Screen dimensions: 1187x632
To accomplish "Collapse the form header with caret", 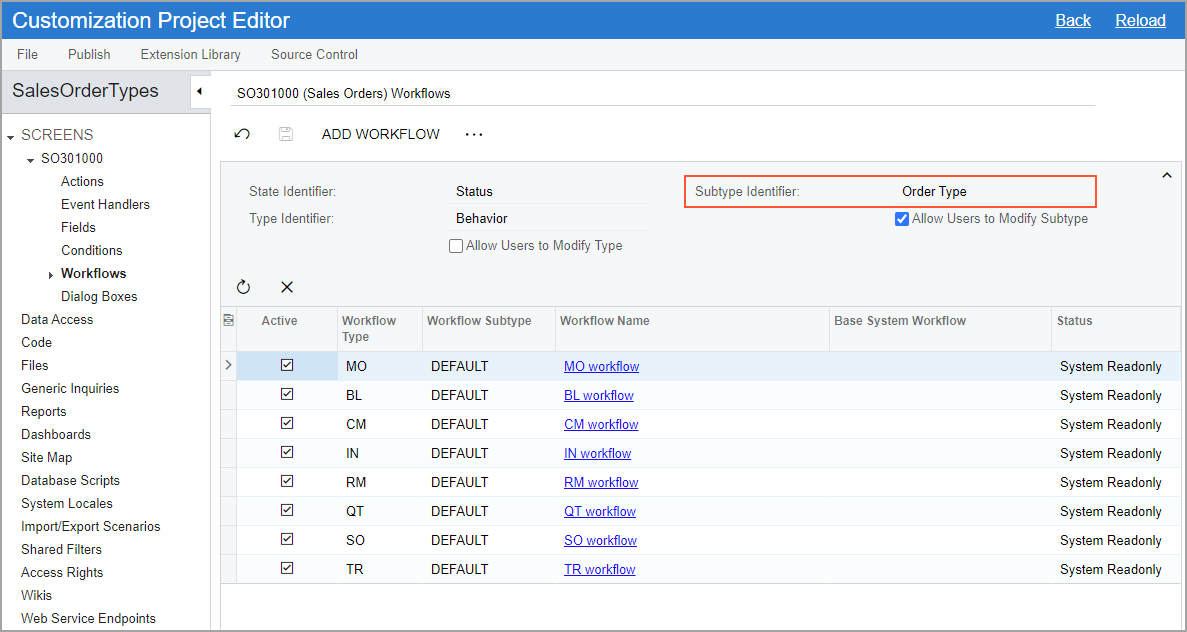I will (x=1166, y=176).
